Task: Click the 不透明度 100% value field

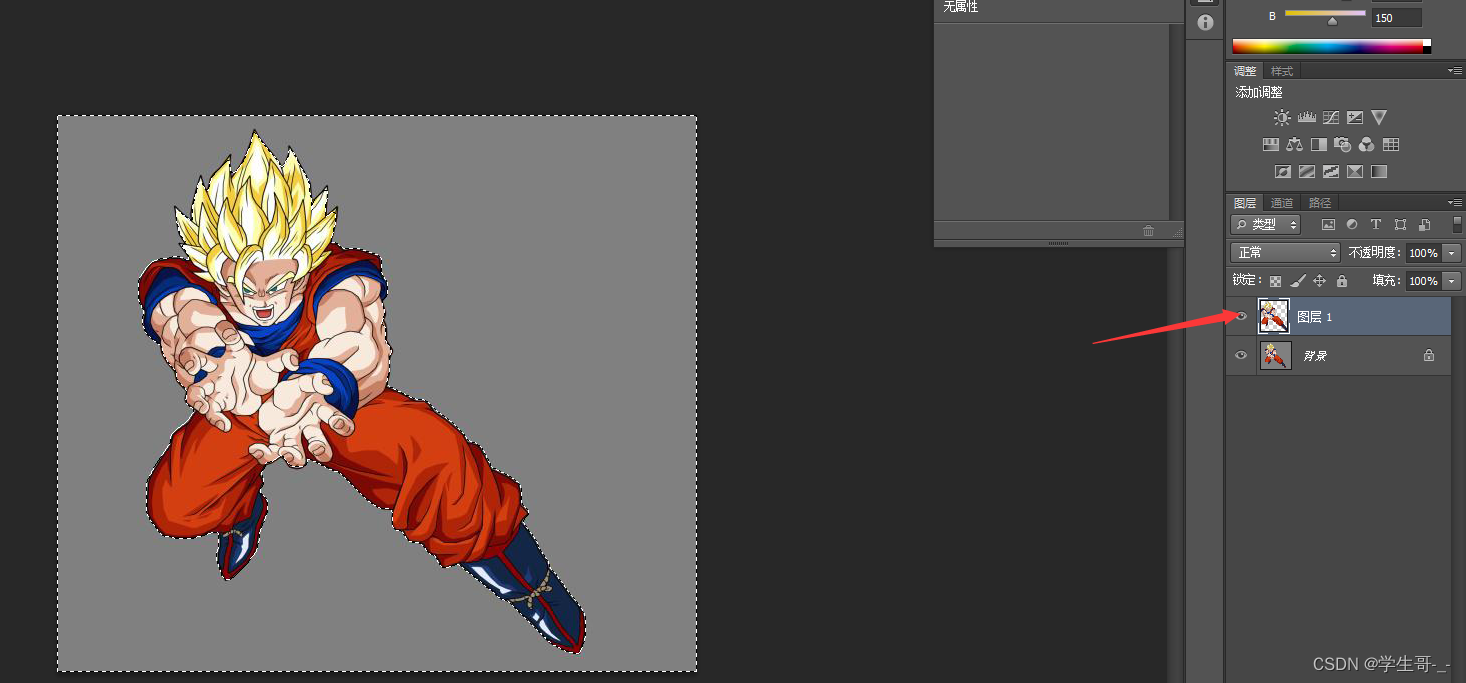Action: [x=1424, y=253]
